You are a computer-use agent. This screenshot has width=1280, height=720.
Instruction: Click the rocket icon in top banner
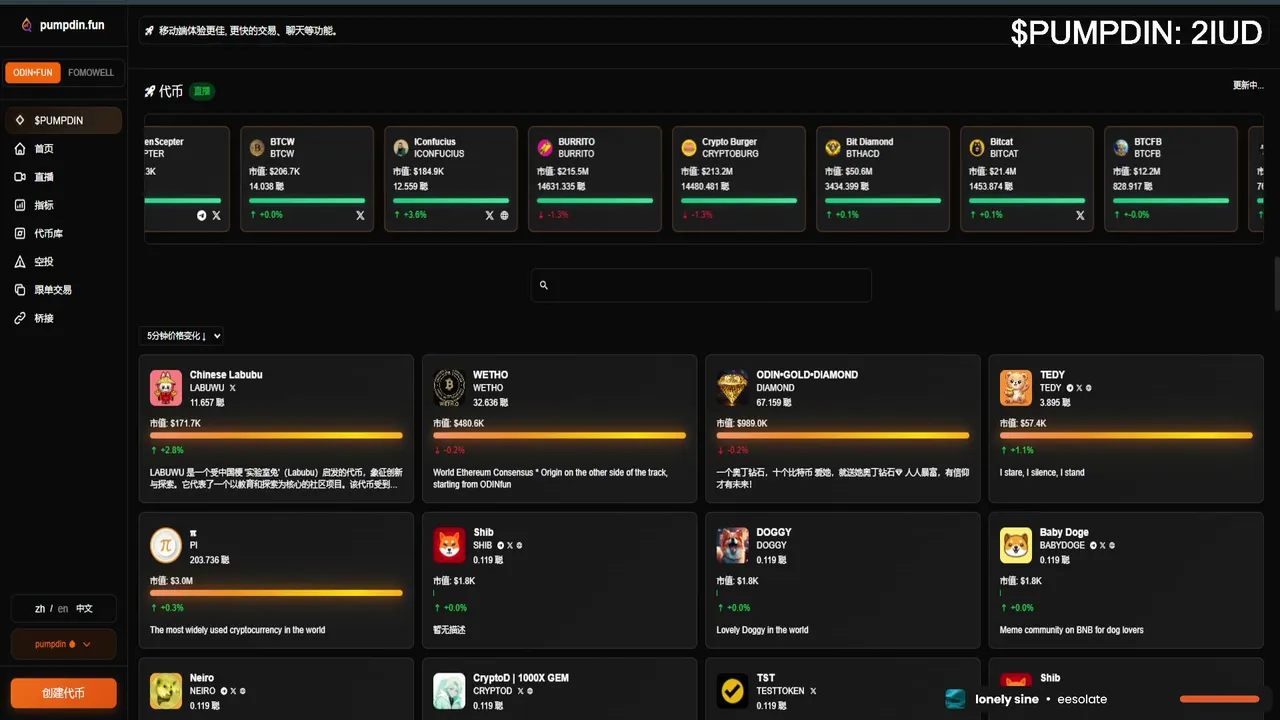click(150, 31)
